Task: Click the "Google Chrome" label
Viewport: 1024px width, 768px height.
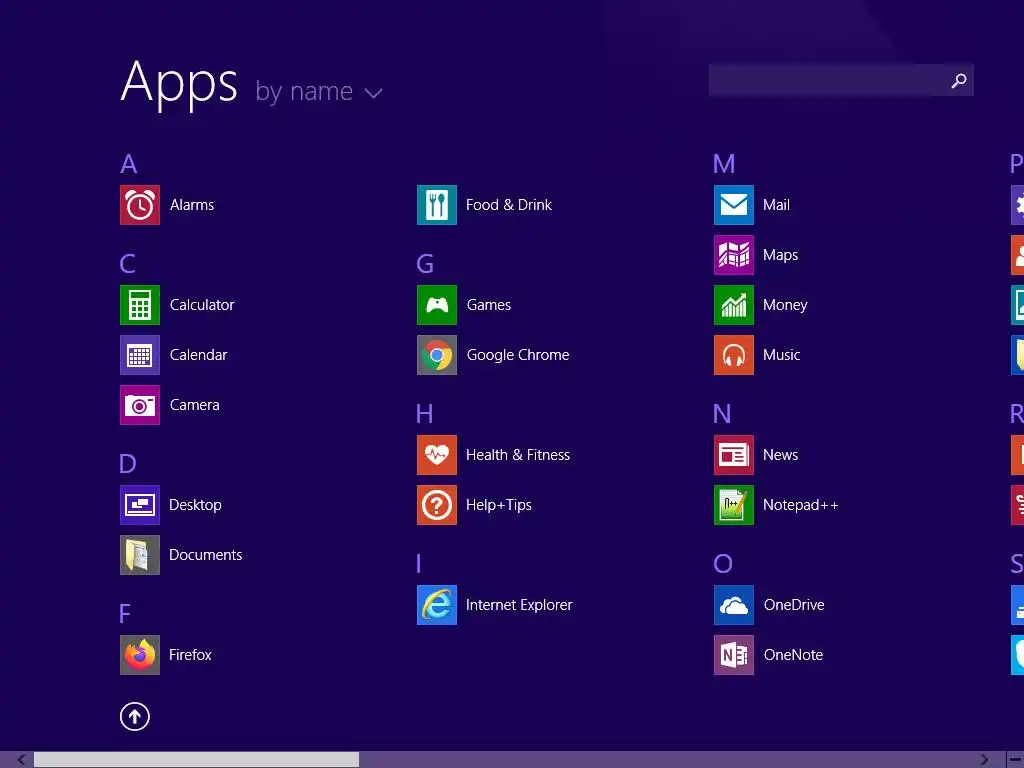Action: (518, 355)
